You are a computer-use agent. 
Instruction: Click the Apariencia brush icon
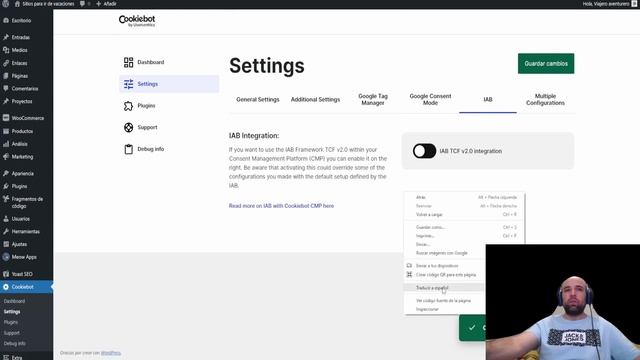[6, 173]
